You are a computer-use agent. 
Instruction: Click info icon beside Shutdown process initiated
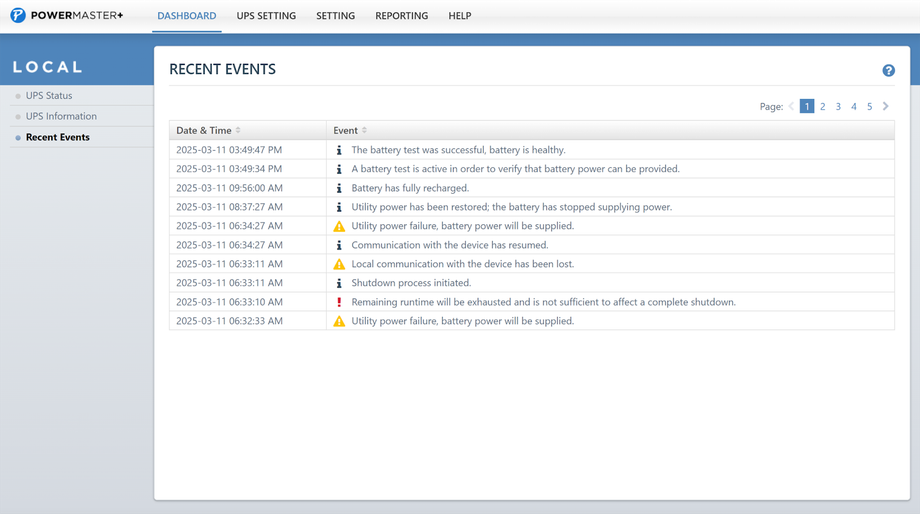pos(339,283)
